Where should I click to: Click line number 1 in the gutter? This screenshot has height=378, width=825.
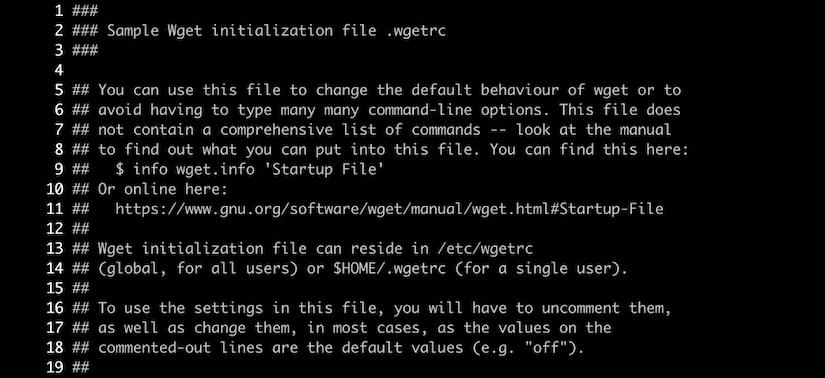(58, 11)
